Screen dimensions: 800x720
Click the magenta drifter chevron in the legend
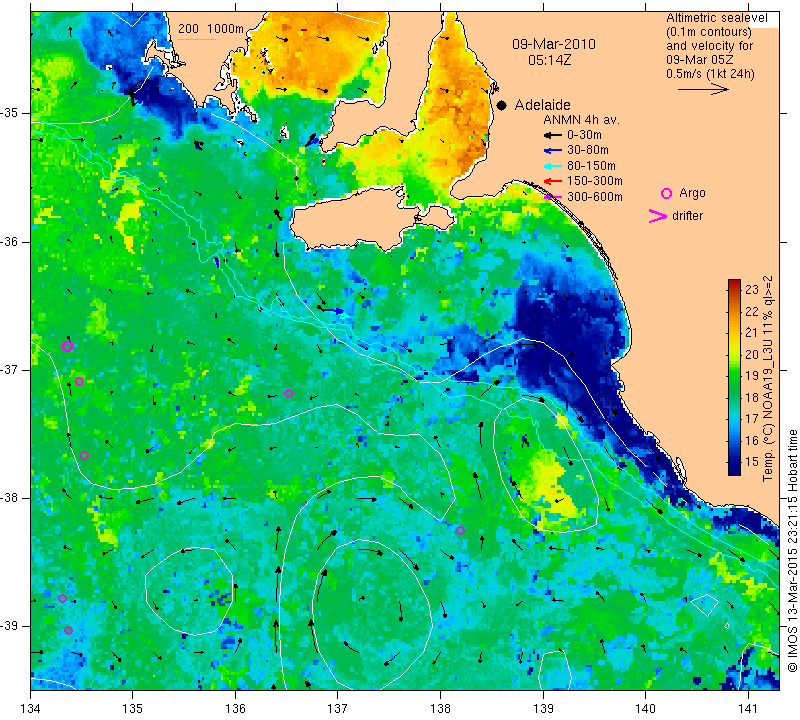pos(657,216)
